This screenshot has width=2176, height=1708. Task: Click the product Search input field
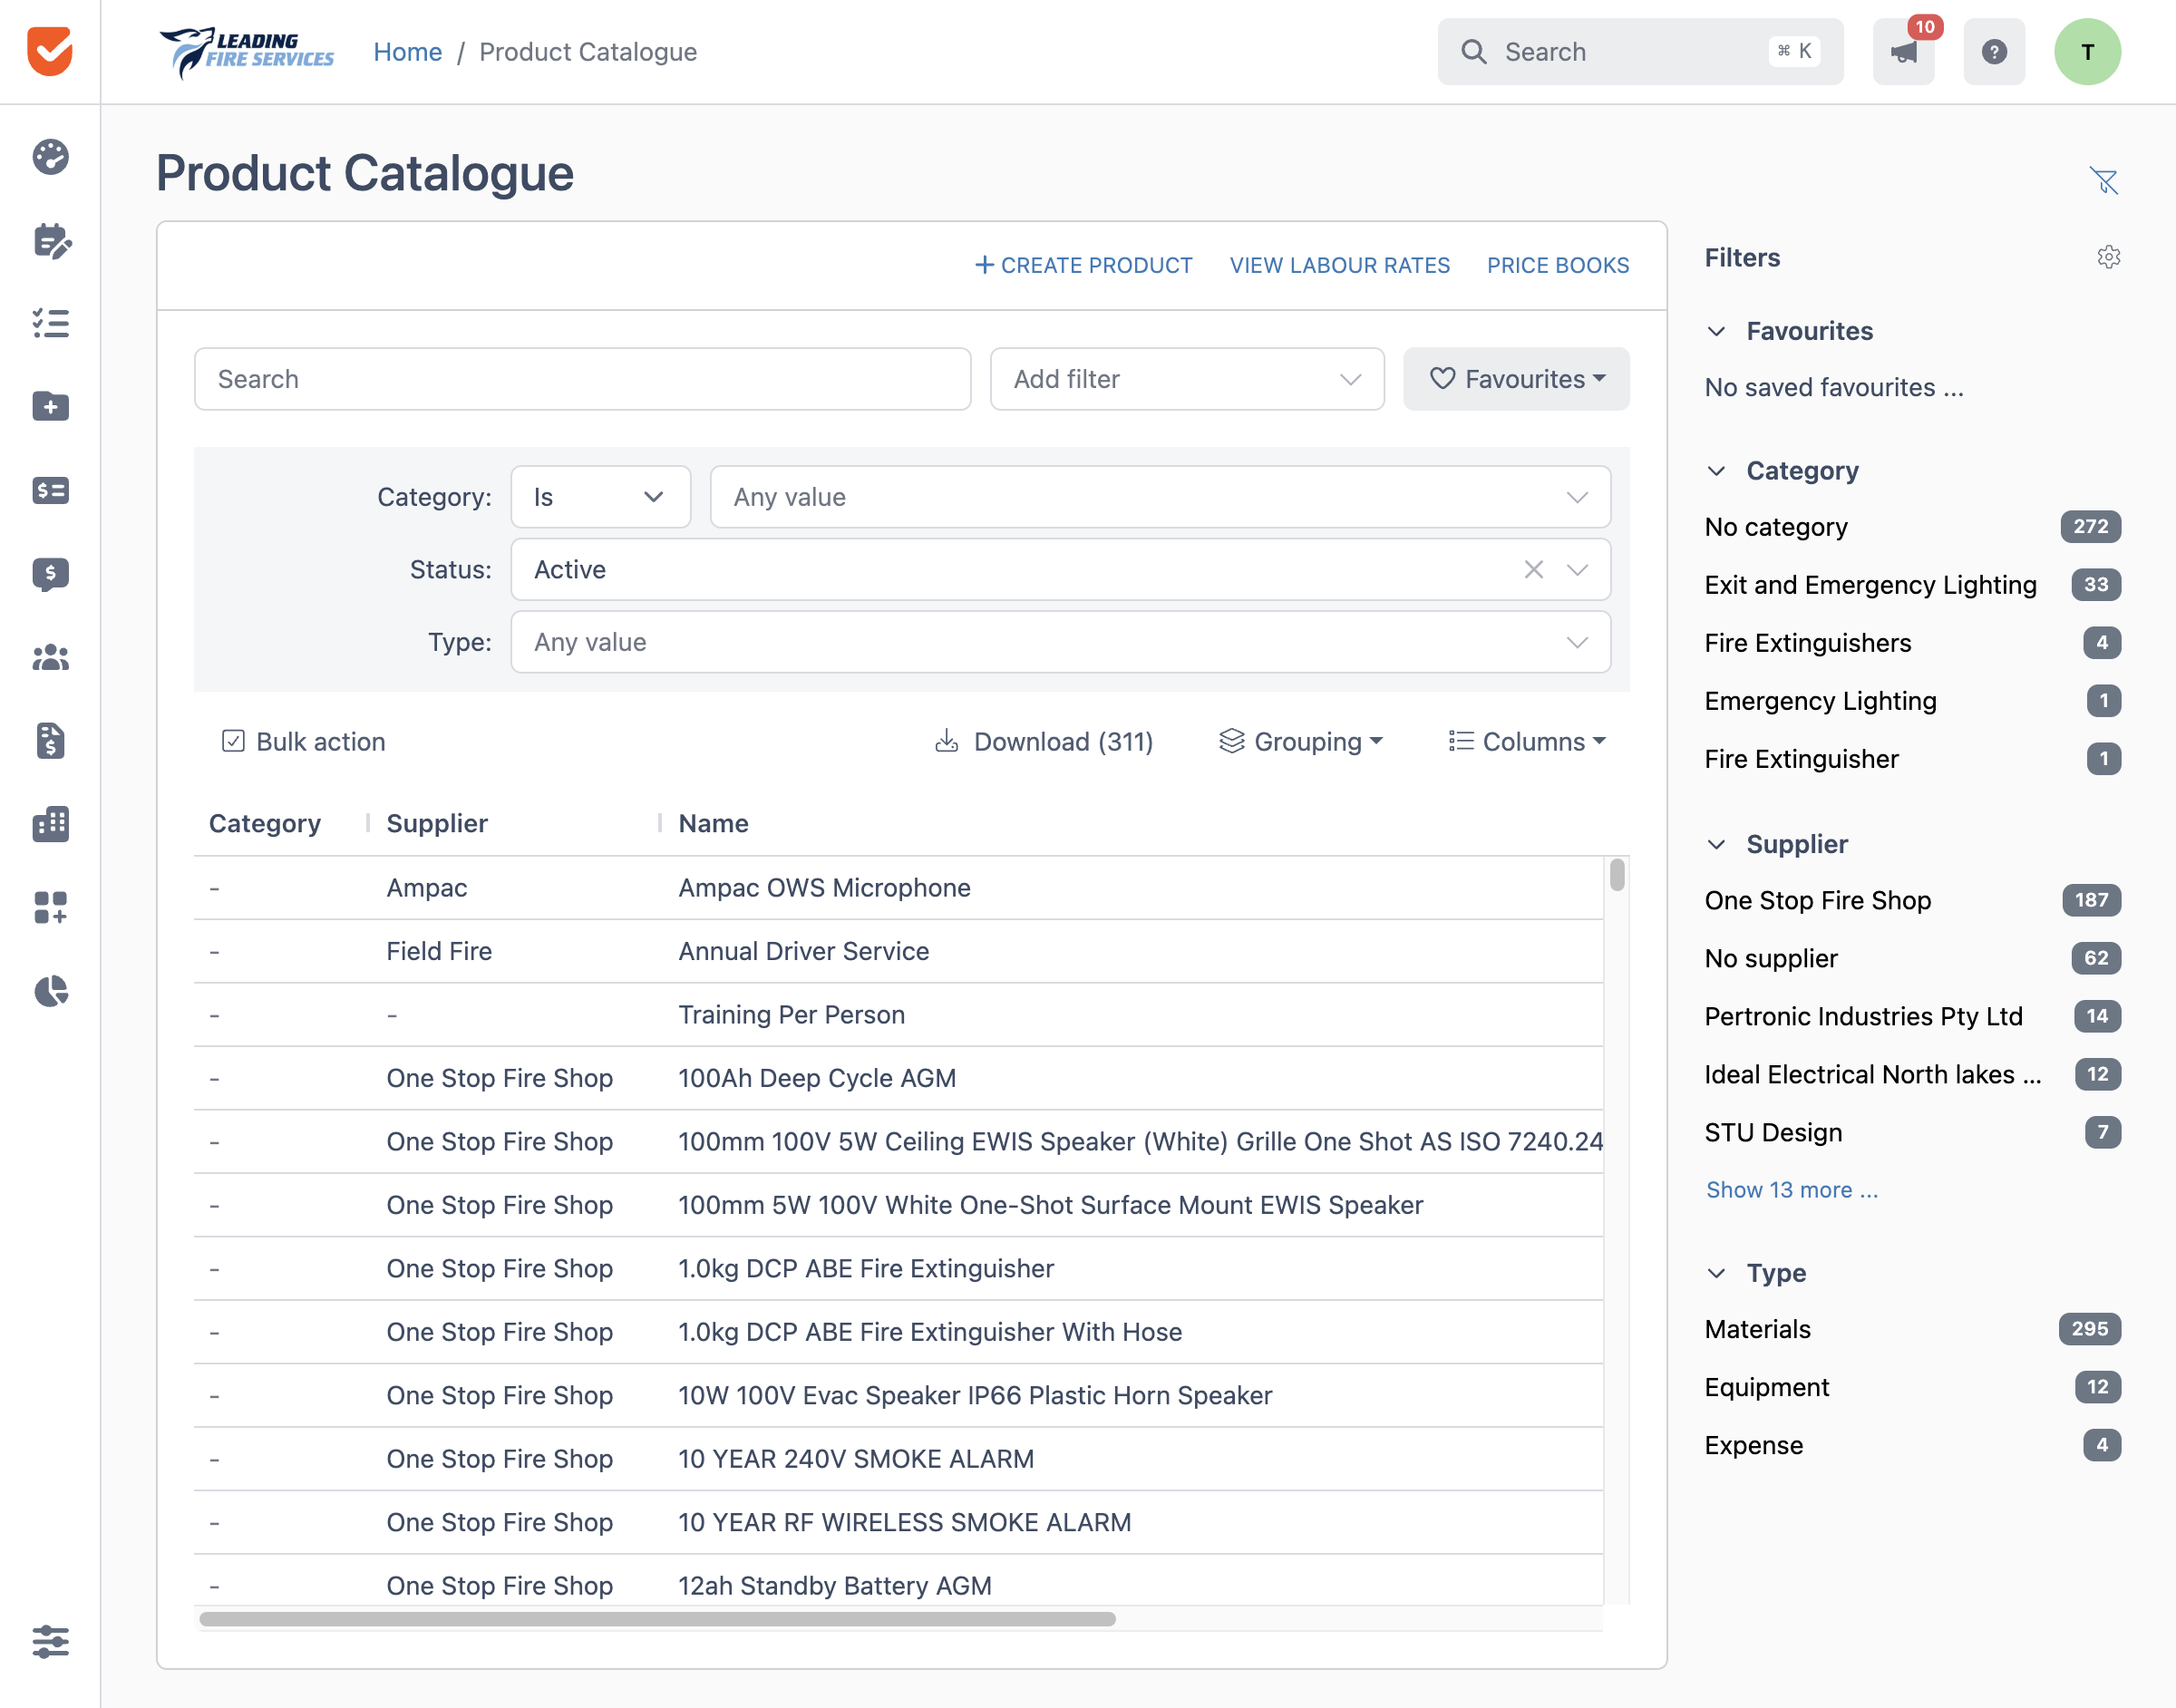tap(582, 379)
